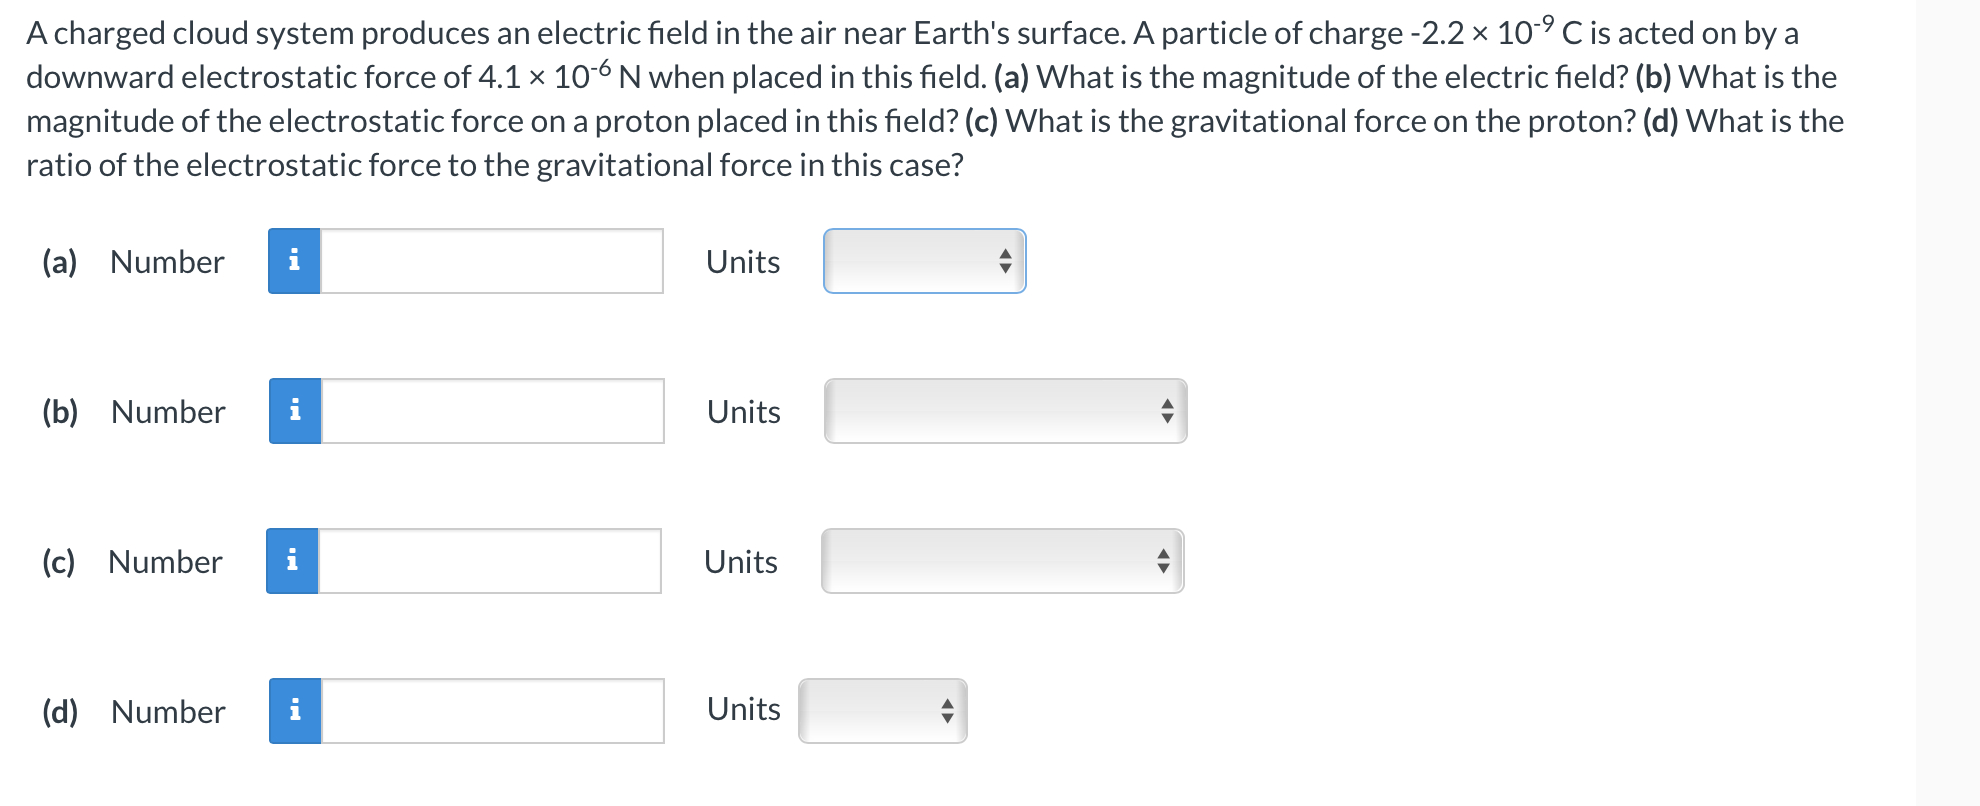1980x806 pixels.
Task: Select the blue 'i' button on the second row
Action: pyautogui.click(x=294, y=410)
